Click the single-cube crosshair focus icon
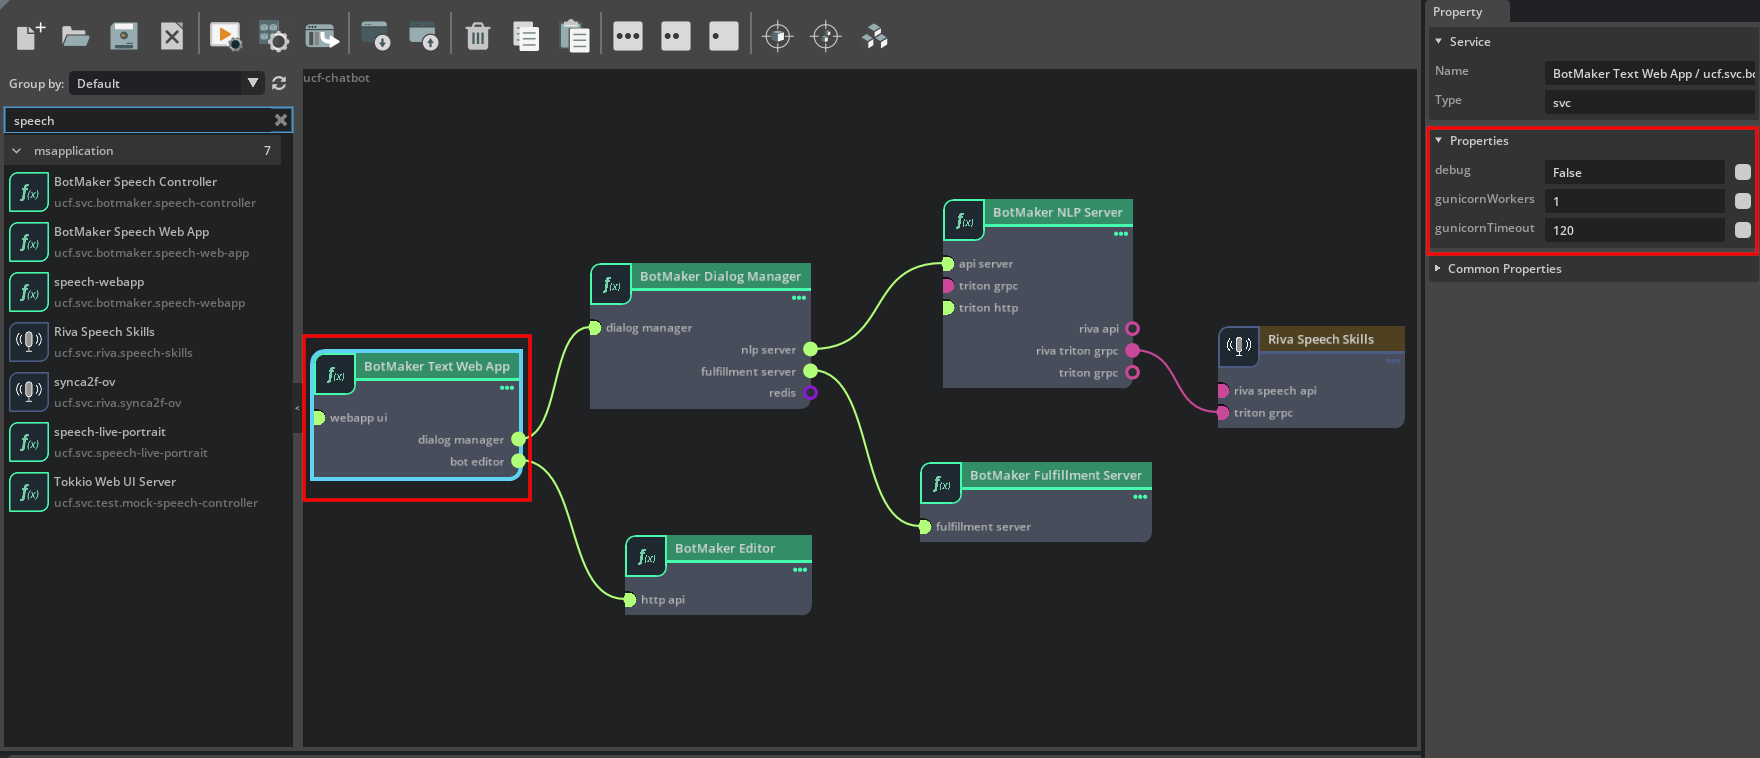1760x758 pixels. [777, 37]
